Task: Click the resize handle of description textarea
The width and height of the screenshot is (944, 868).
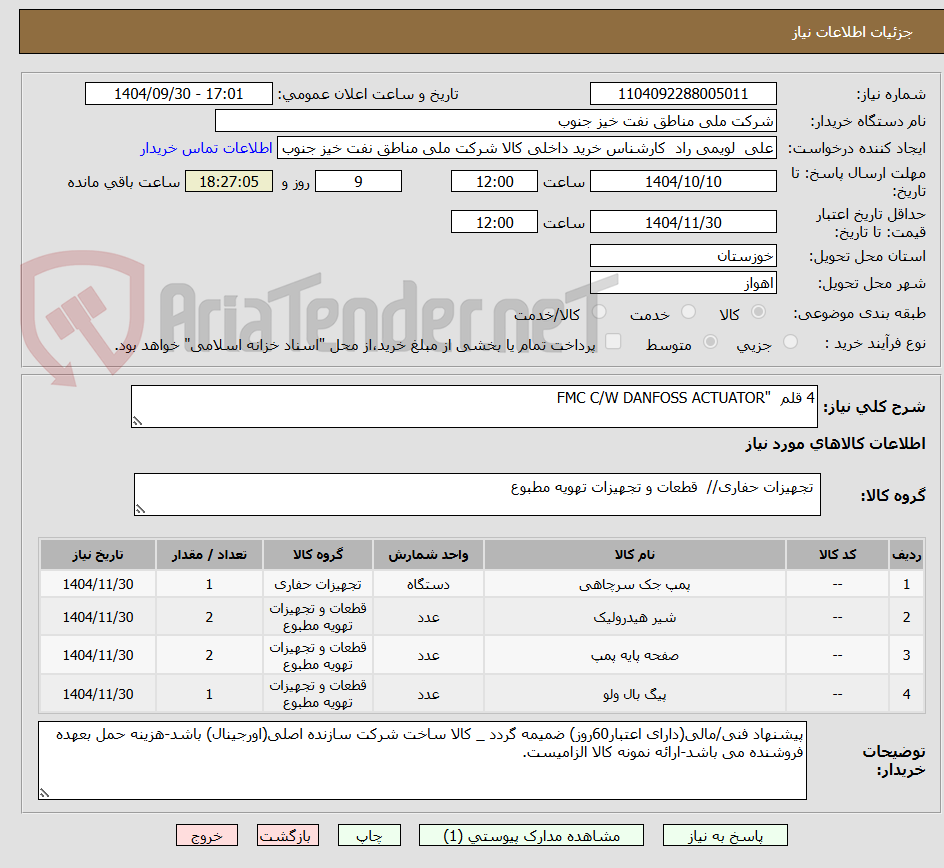Action: point(137,421)
